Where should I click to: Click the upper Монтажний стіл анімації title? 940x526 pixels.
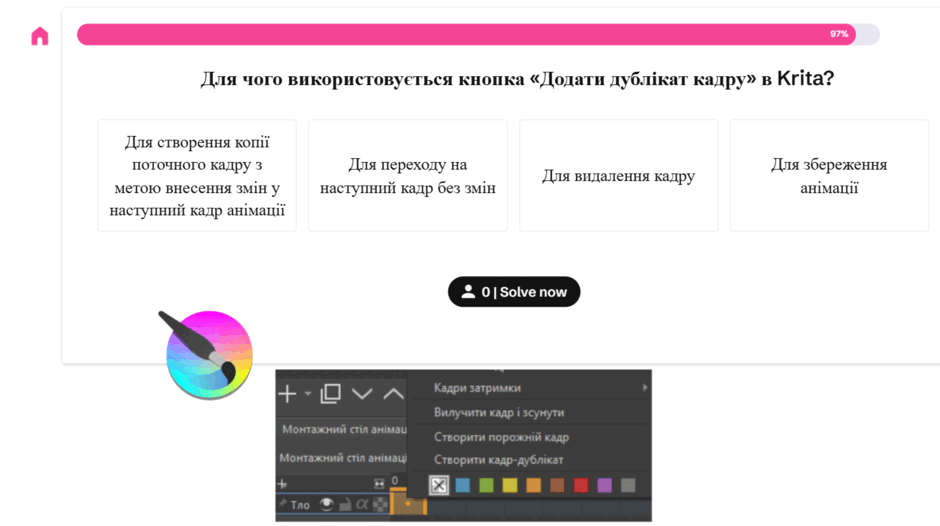[344, 429]
